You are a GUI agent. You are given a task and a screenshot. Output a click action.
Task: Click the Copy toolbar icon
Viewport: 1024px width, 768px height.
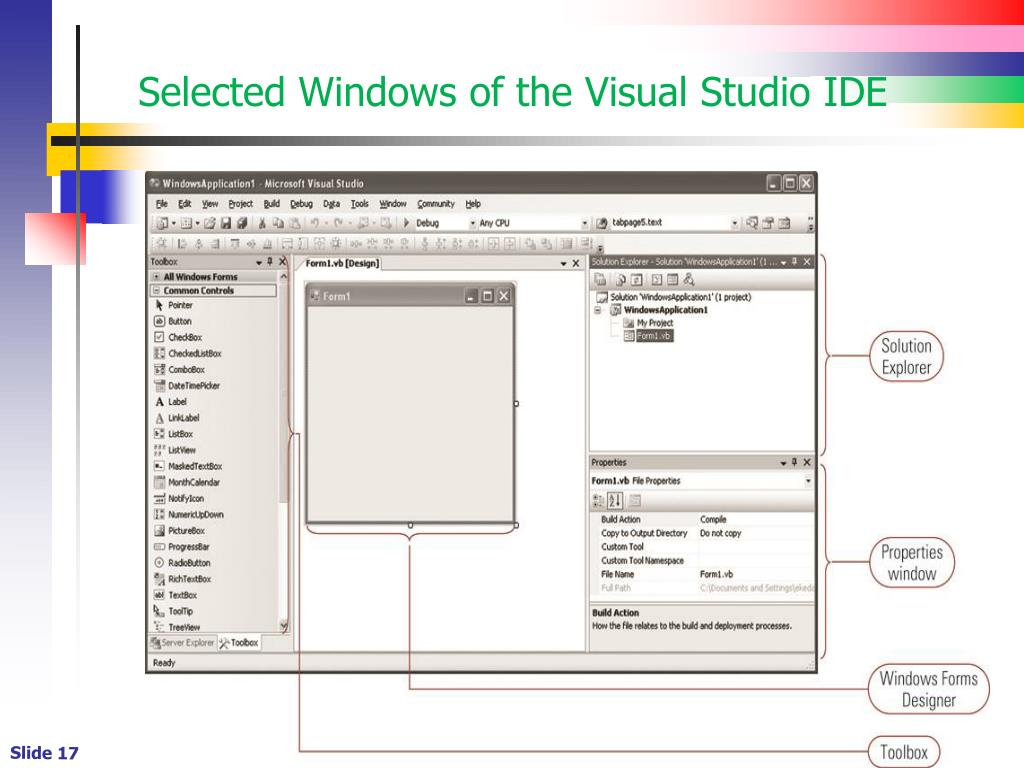[x=278, y=223]
